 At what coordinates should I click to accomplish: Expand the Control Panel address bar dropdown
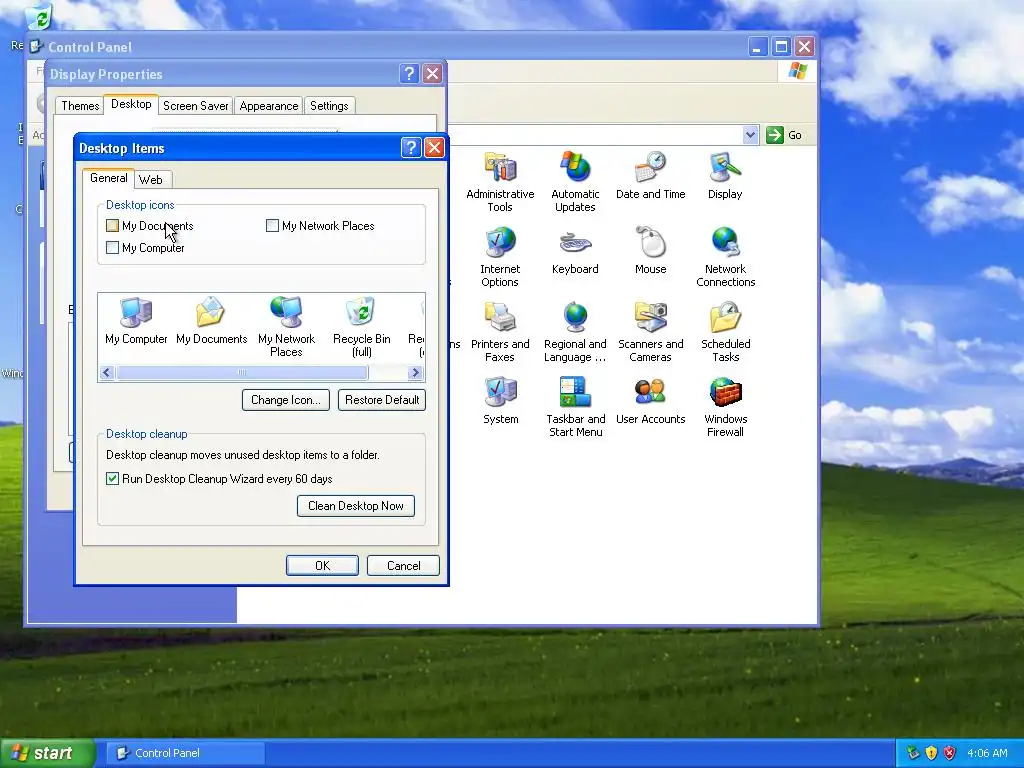(750, 135)
